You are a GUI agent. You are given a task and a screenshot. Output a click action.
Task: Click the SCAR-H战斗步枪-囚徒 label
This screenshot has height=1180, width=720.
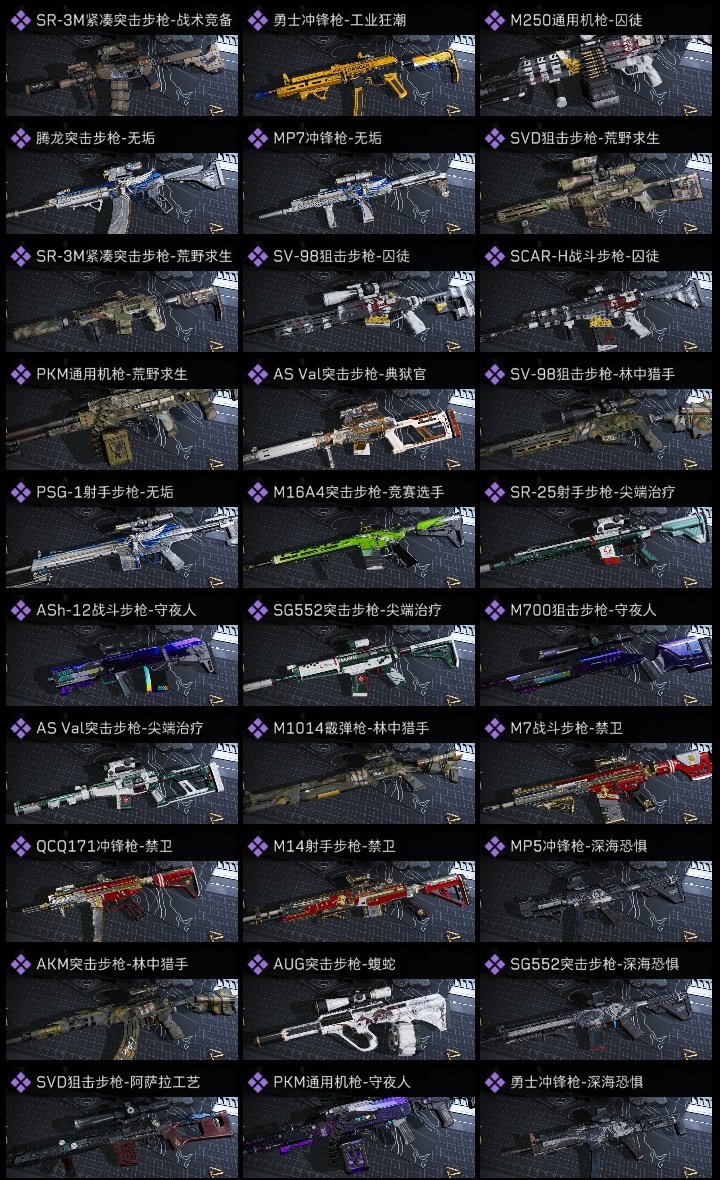585,256
